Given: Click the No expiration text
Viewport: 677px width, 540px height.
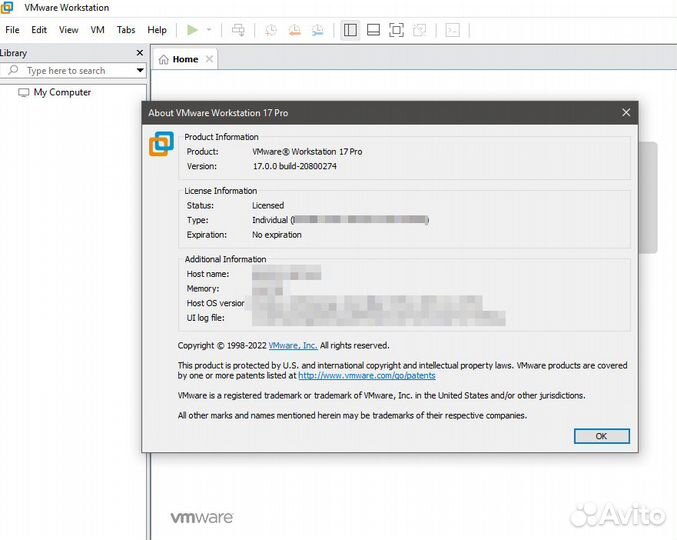Looking at the screenshot, I should point(277,235).
